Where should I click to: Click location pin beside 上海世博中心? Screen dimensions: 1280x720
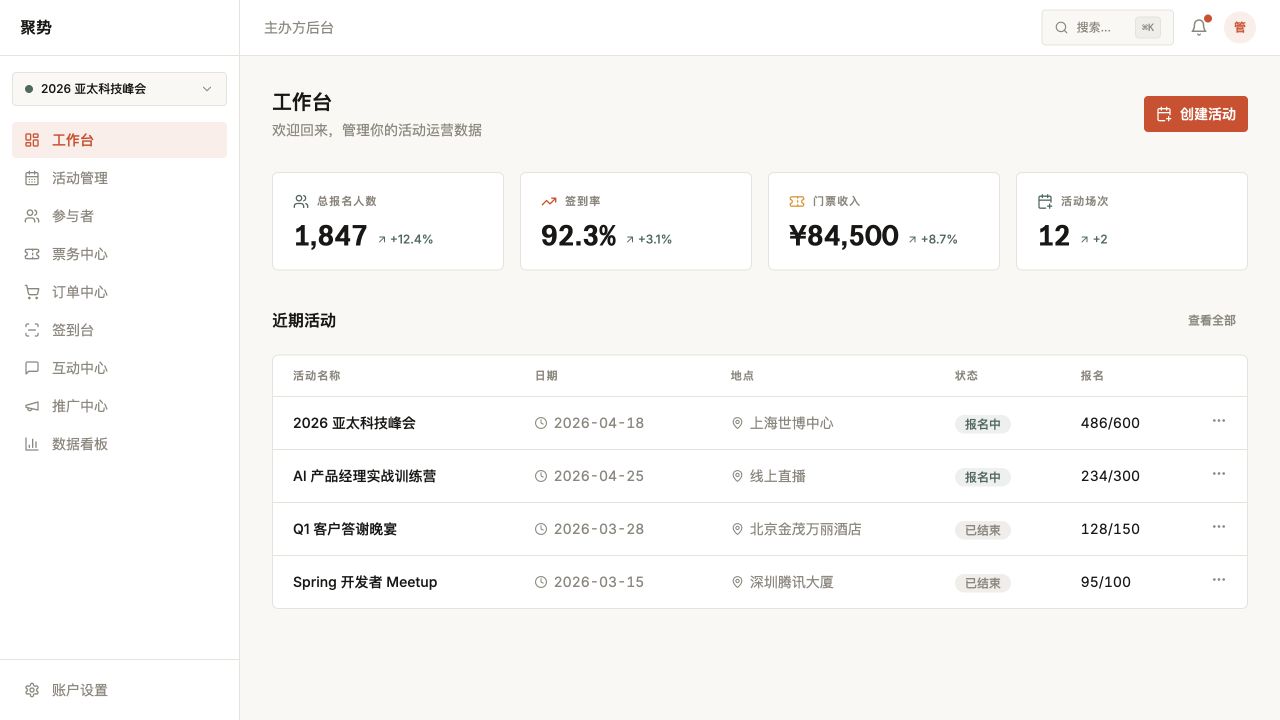(738, 423)
